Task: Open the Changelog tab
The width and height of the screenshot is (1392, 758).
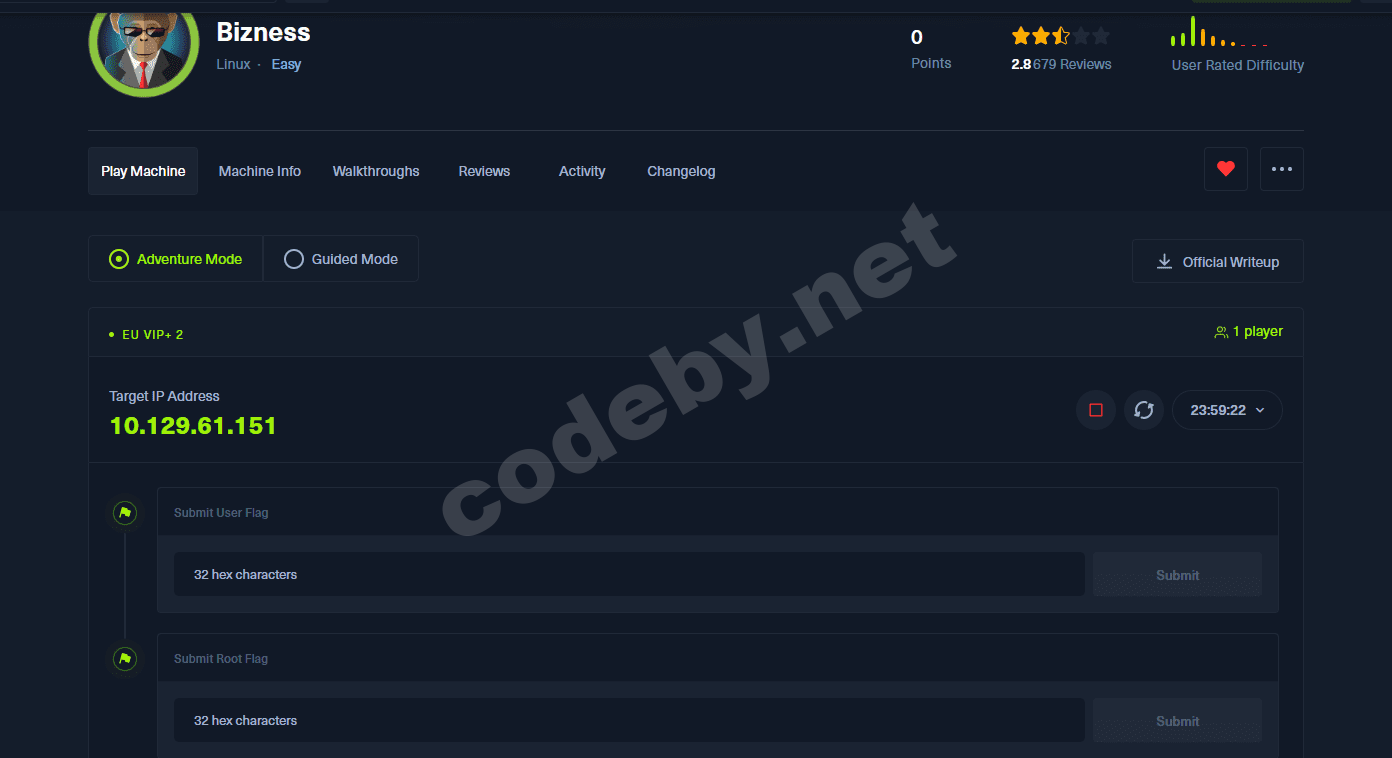Action: 681,171
